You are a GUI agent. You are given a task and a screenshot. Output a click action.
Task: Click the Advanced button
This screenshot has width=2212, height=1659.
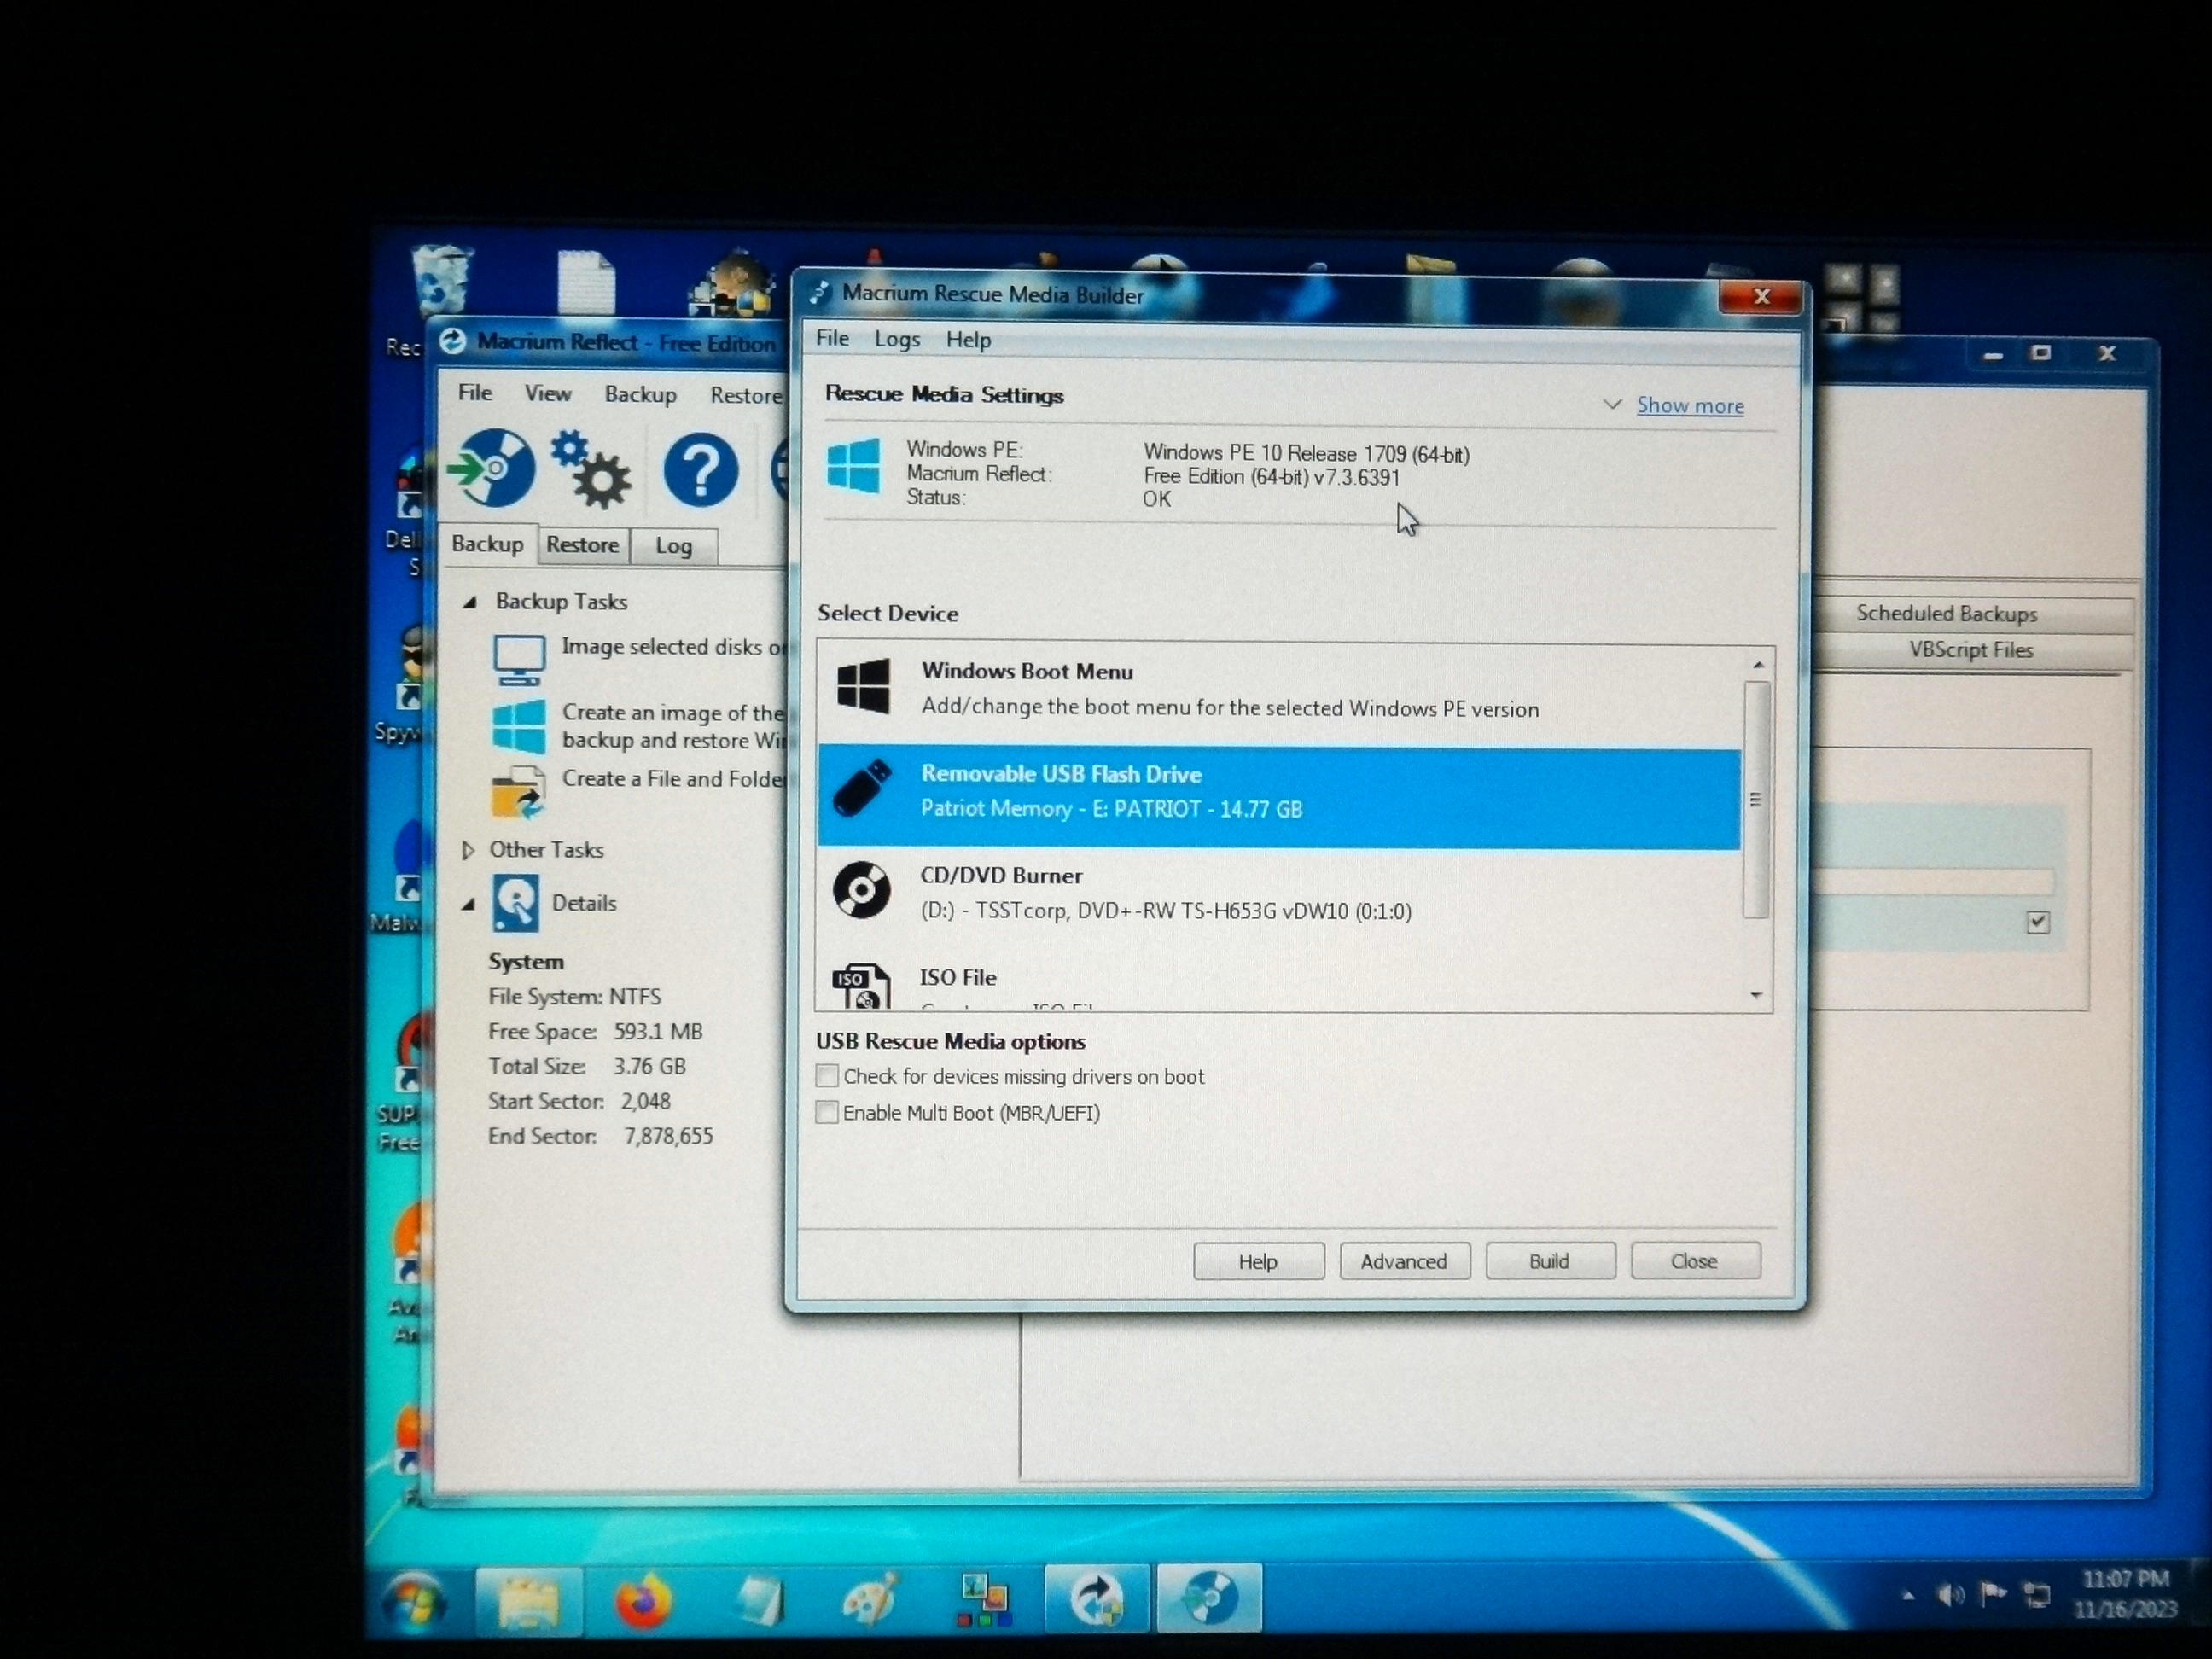(x=1404, y=1261)
